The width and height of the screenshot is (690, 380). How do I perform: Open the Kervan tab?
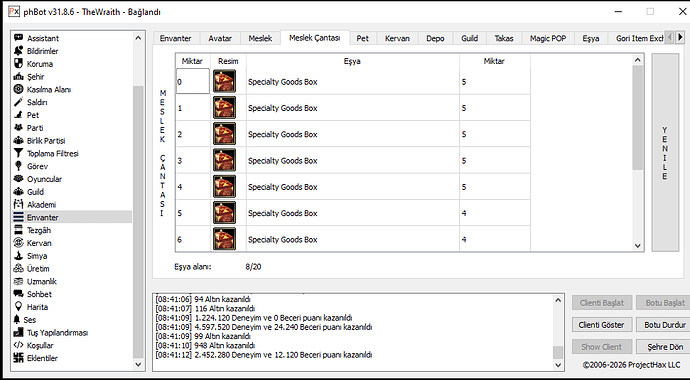(397, 38)
